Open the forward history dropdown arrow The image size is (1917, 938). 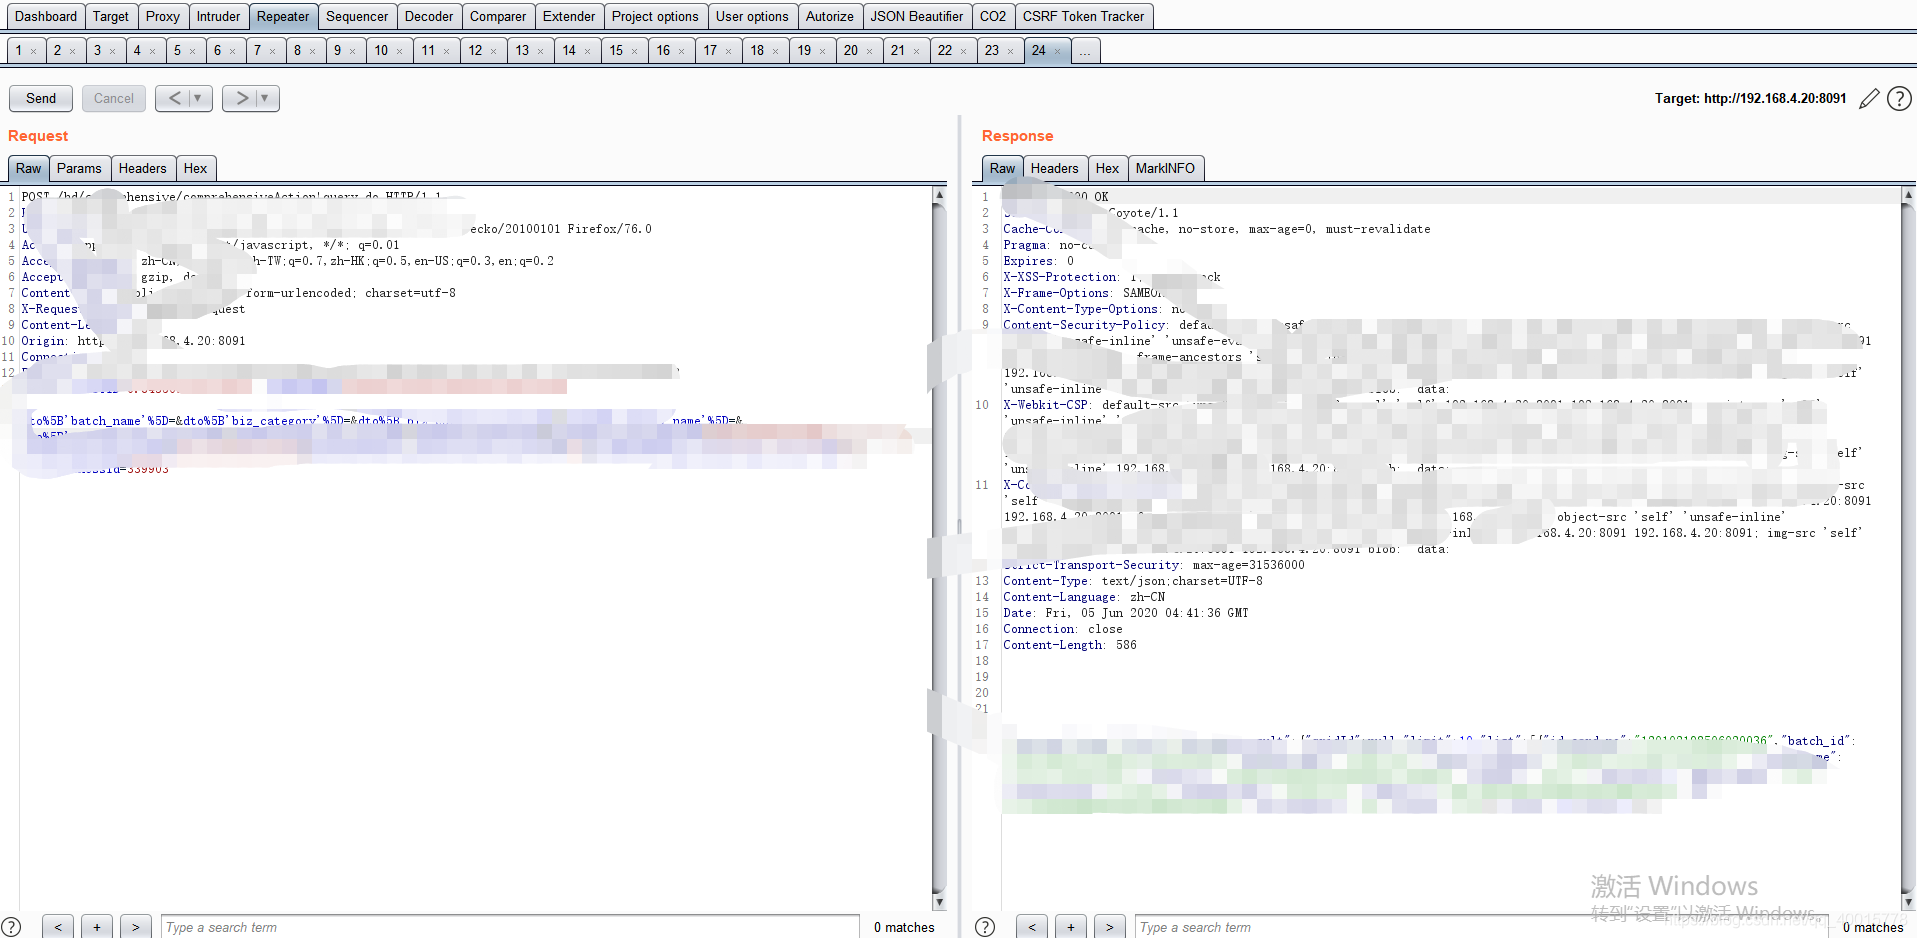click(265, 98)
